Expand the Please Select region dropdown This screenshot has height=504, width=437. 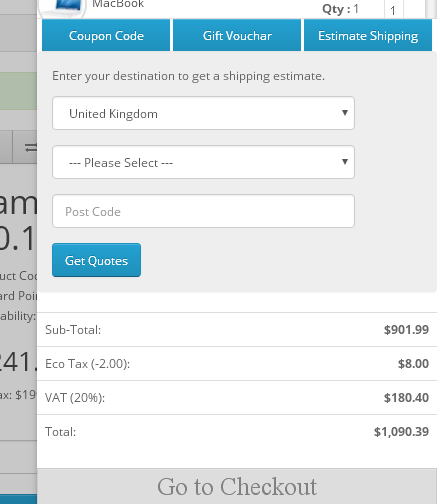click(x=203, y=162)
